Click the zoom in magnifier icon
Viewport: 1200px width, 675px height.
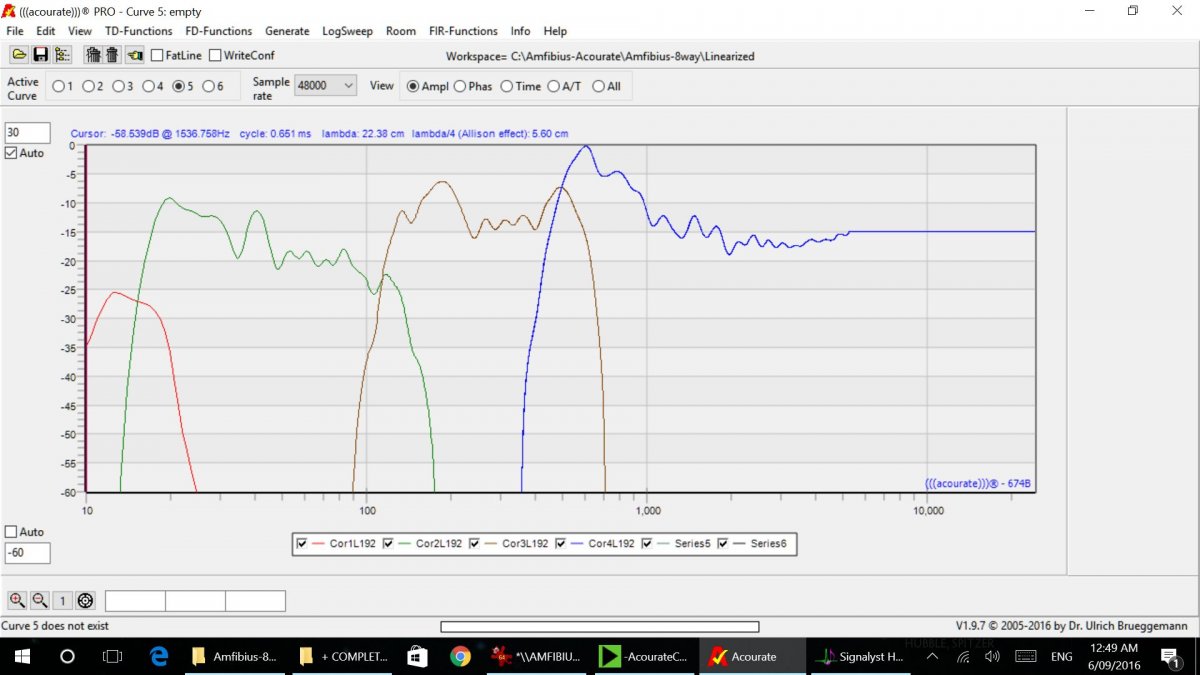pyautogui.click(x=17, y=600)
